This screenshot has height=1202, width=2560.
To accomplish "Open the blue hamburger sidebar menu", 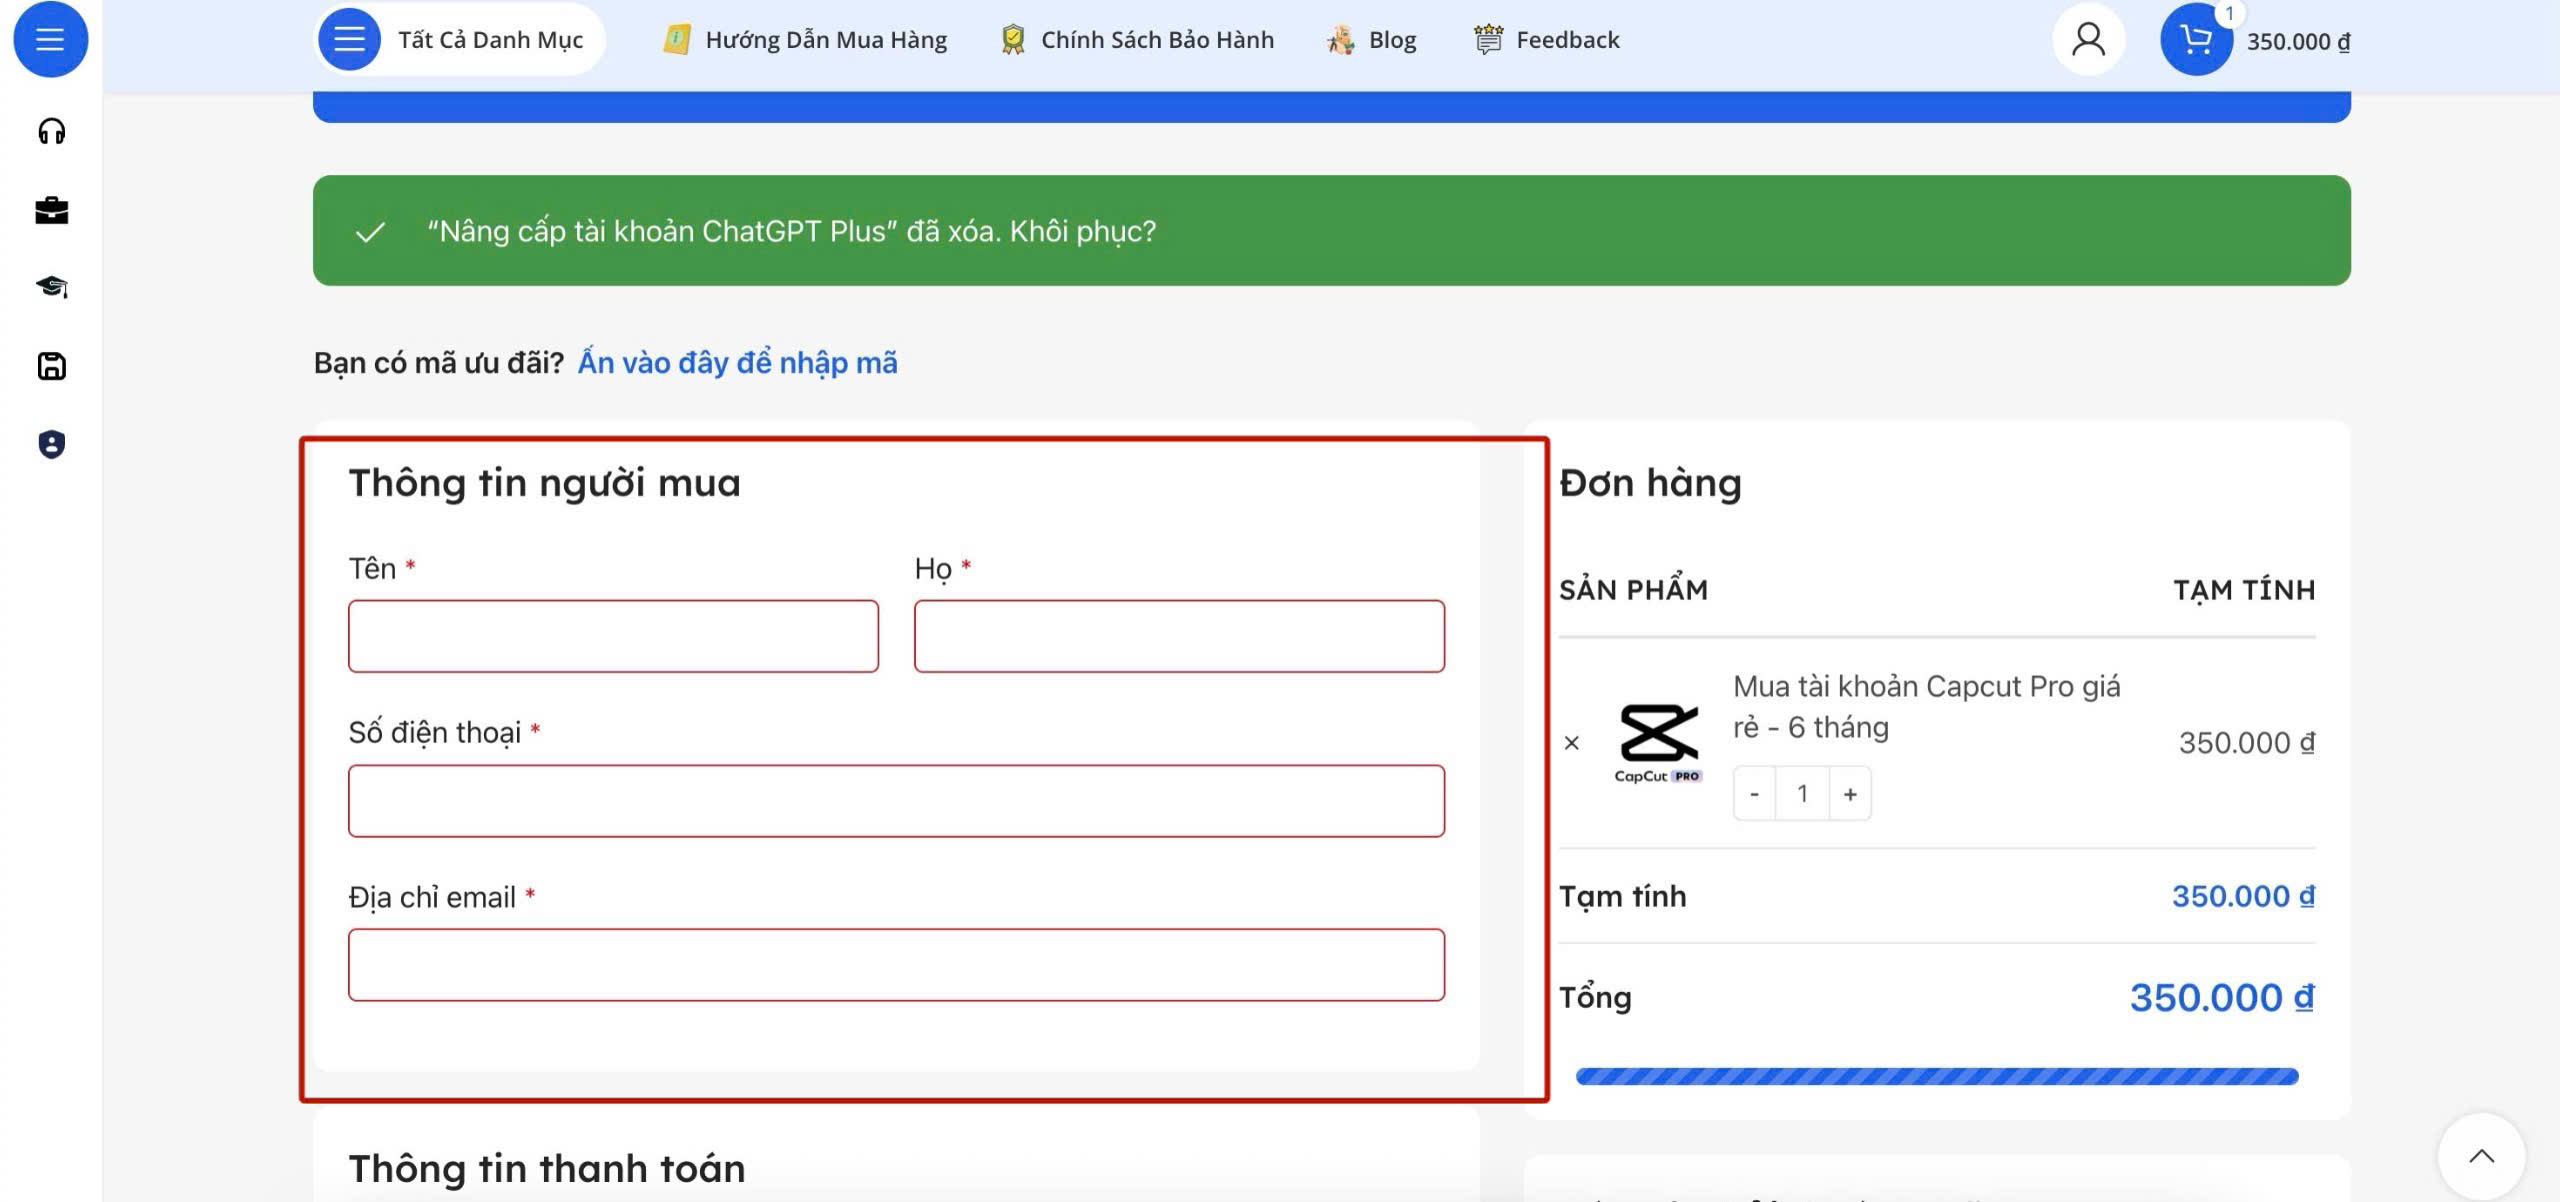I will click(50, 39).
